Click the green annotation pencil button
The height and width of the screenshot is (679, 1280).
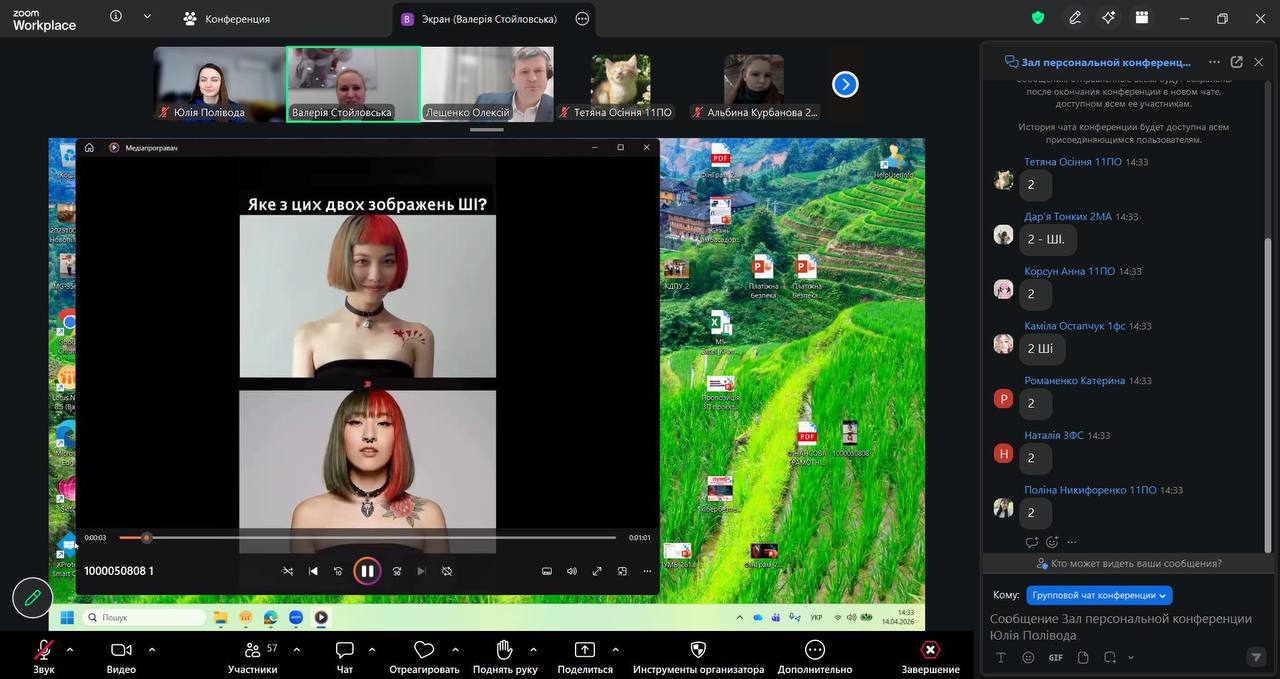[x=32, y=597]
